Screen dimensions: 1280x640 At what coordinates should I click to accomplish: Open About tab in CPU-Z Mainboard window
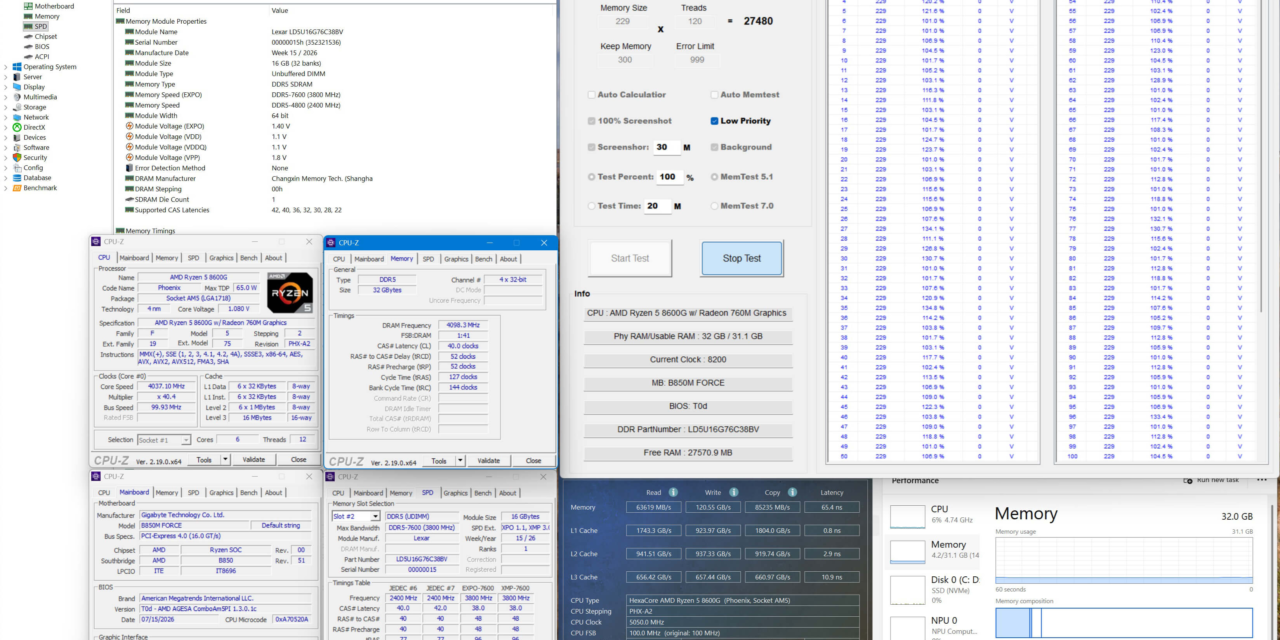tap(273, 492)
